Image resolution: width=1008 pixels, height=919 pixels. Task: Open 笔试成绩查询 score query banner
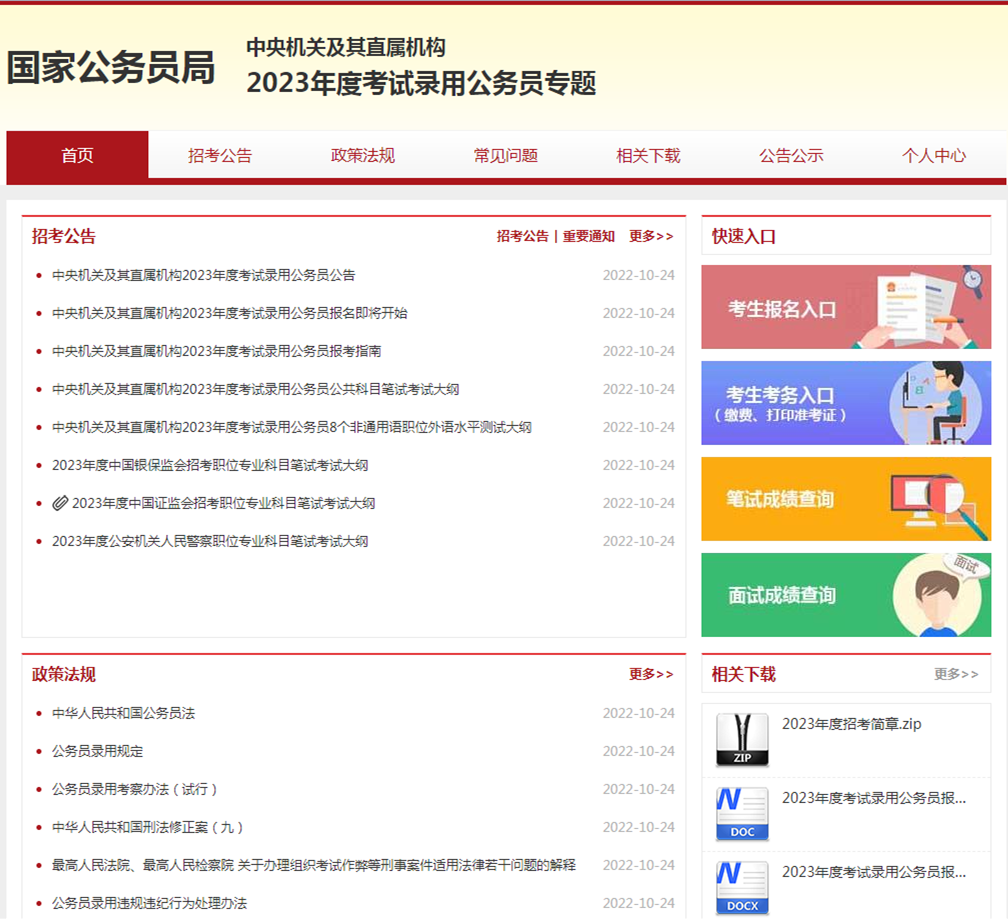[x=845, y=499]
